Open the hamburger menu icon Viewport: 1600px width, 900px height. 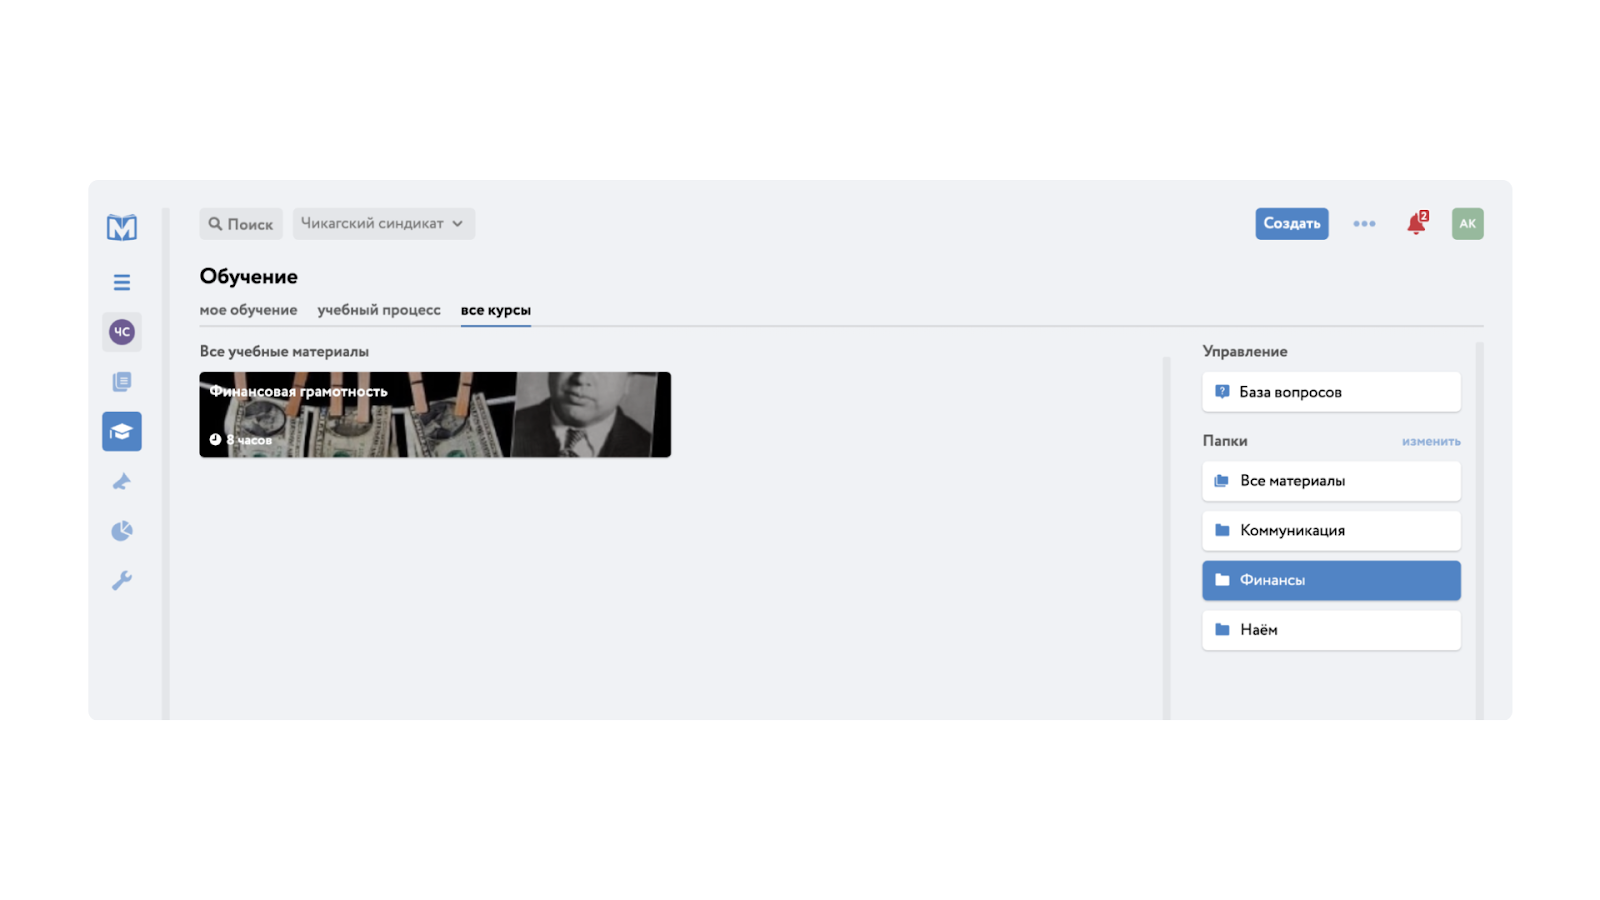point(122,283)
